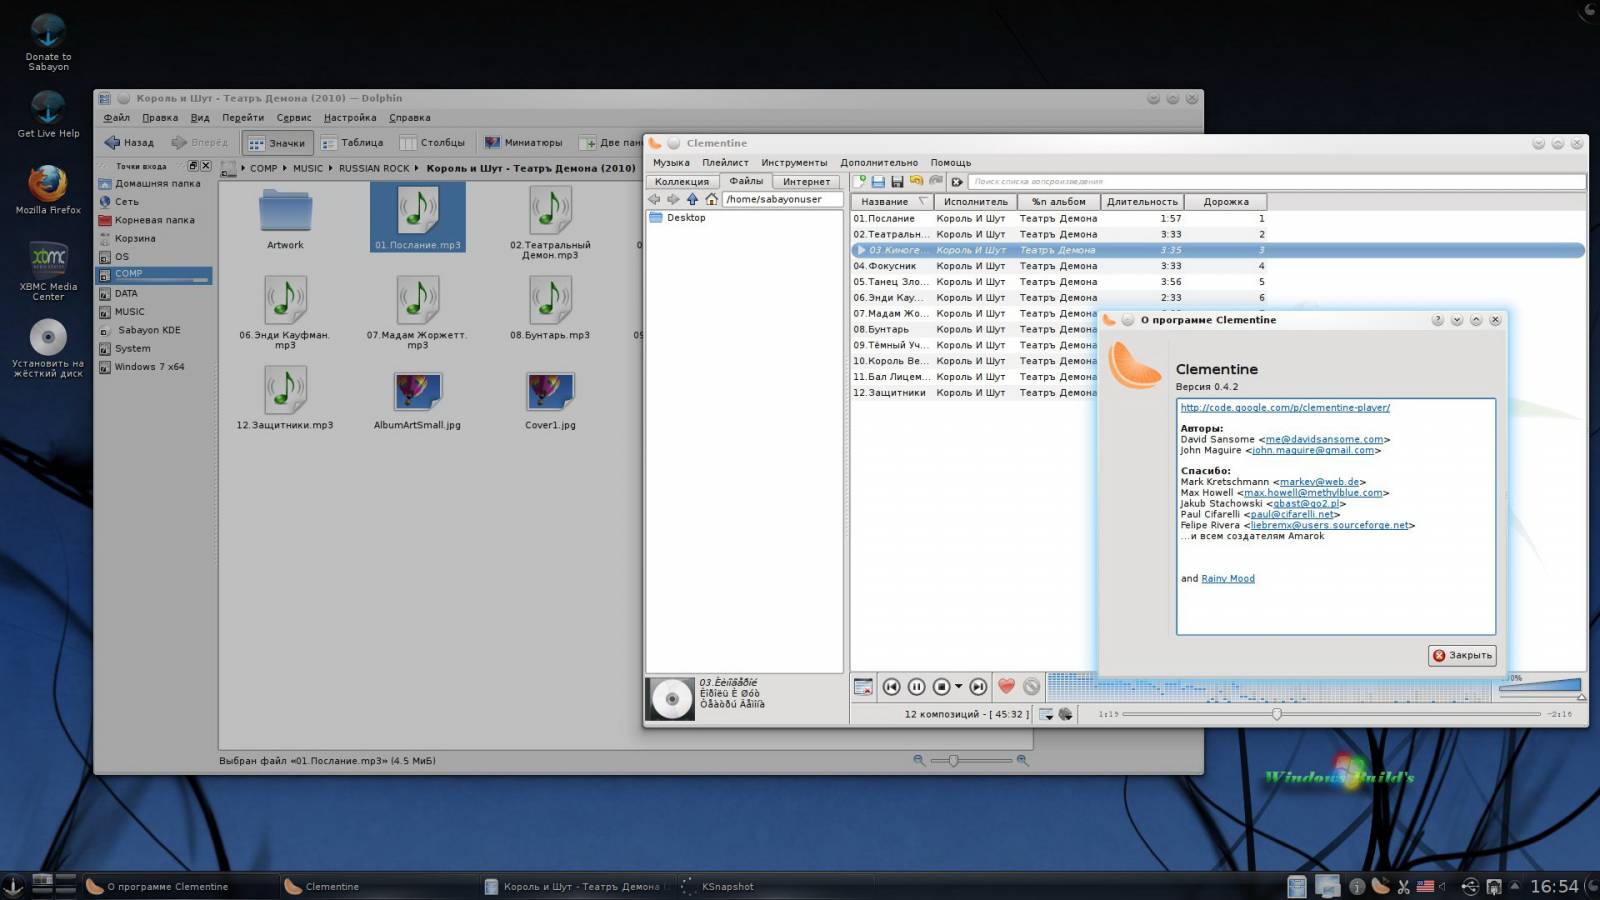This screenshot has width=1600, height=900.
Task: Click Назад button in Dolphin toolbar
Action: tap(129, 142)
